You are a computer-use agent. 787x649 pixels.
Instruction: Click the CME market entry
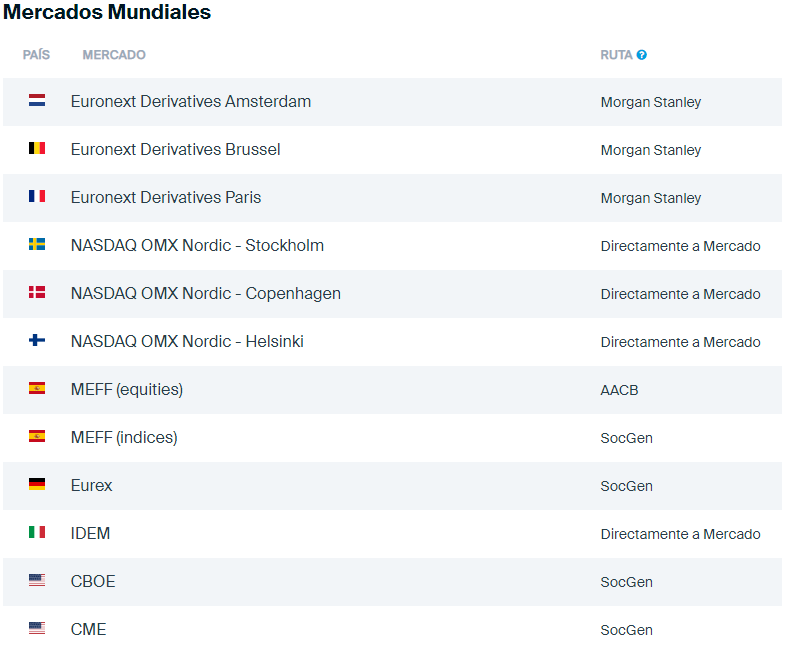coord(88,629)
